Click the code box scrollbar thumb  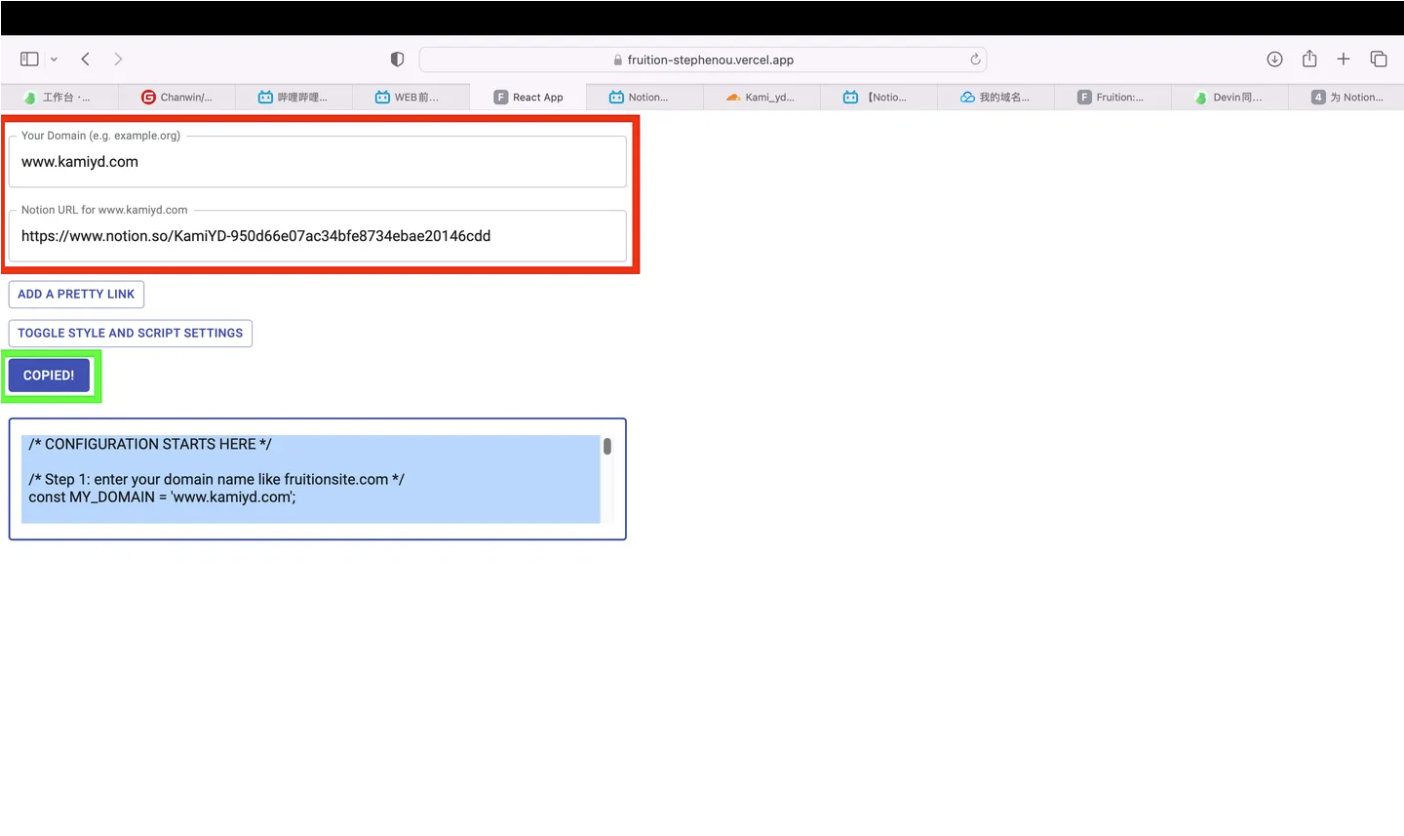(607, 446)
